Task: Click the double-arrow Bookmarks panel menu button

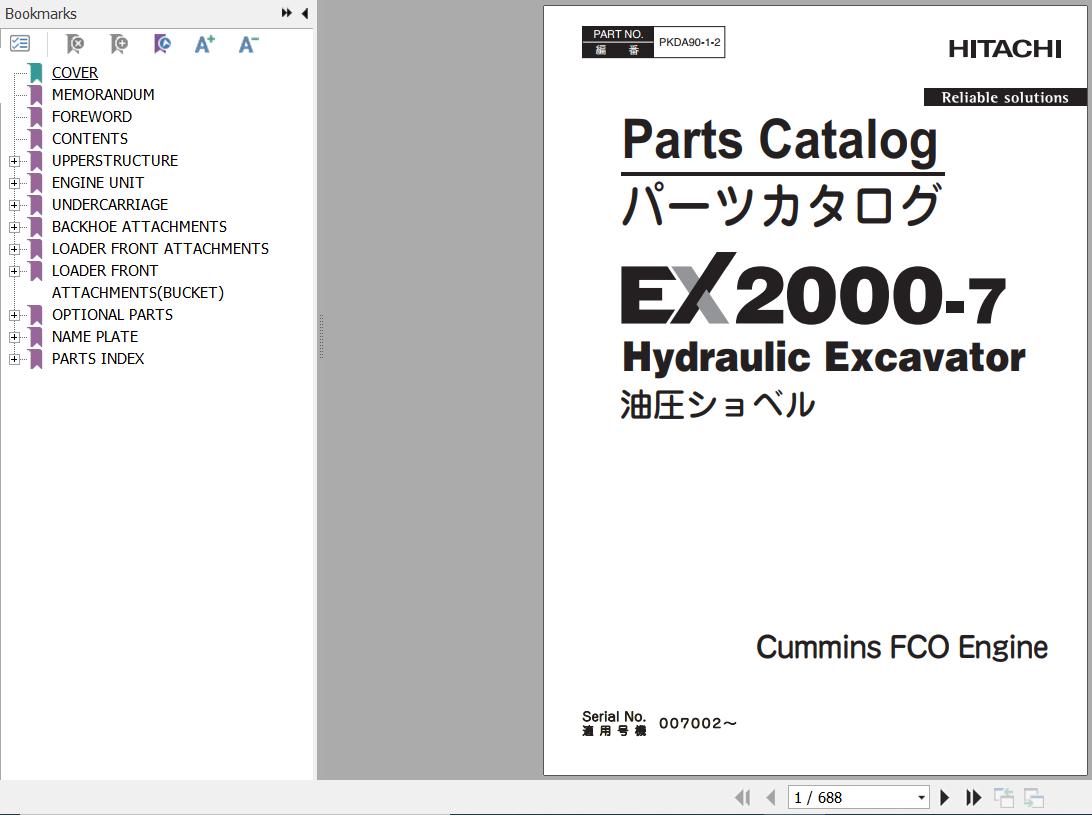Action: point(287,13)
